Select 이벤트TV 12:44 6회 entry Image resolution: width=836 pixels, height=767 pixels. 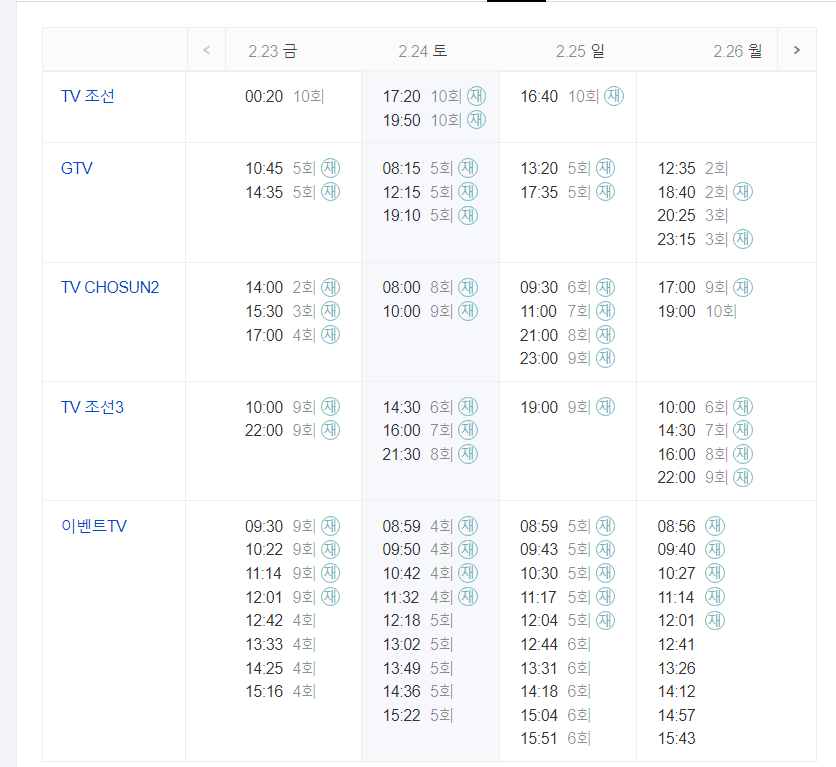click(x=556, y=644)
